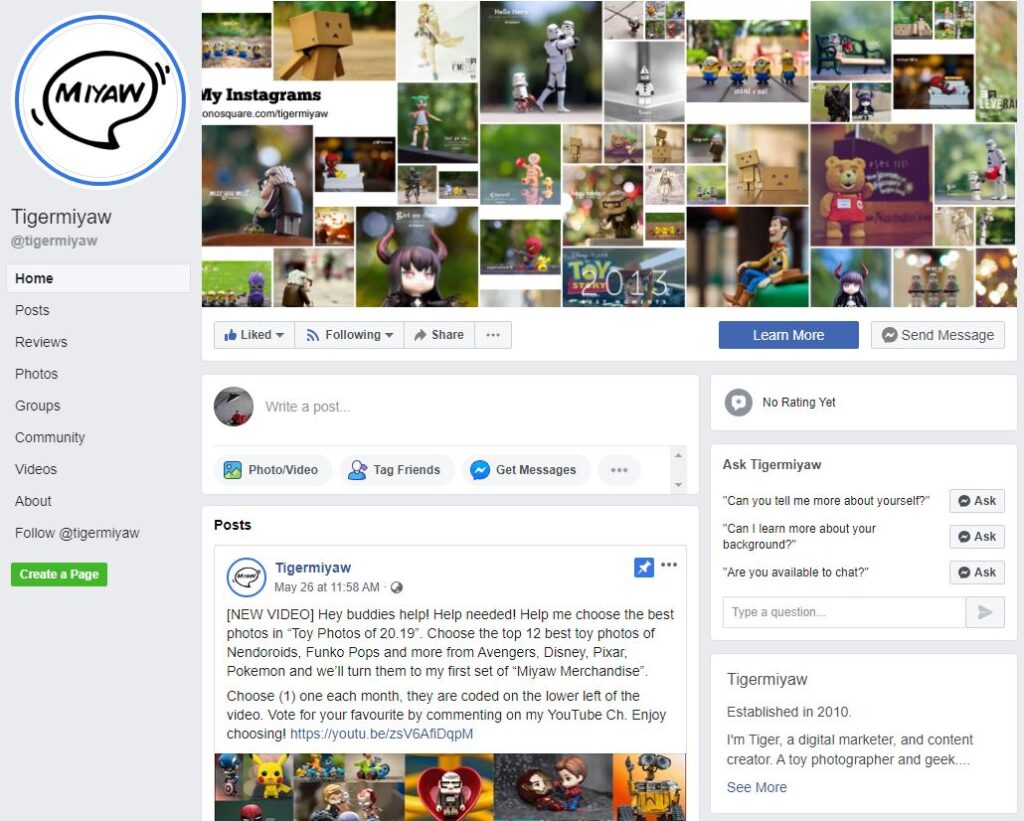Click the Tag Friends icon button
1024x821 pixels.
(x=357, y=470)
